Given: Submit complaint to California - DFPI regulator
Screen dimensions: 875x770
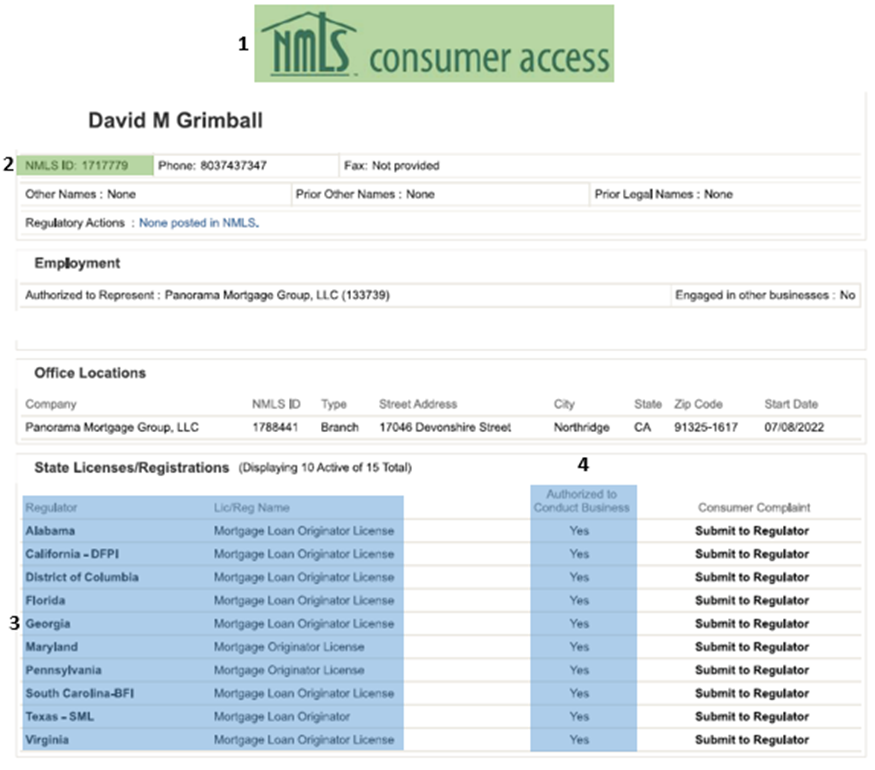Looking at the screenshot, I should point(752,554).
